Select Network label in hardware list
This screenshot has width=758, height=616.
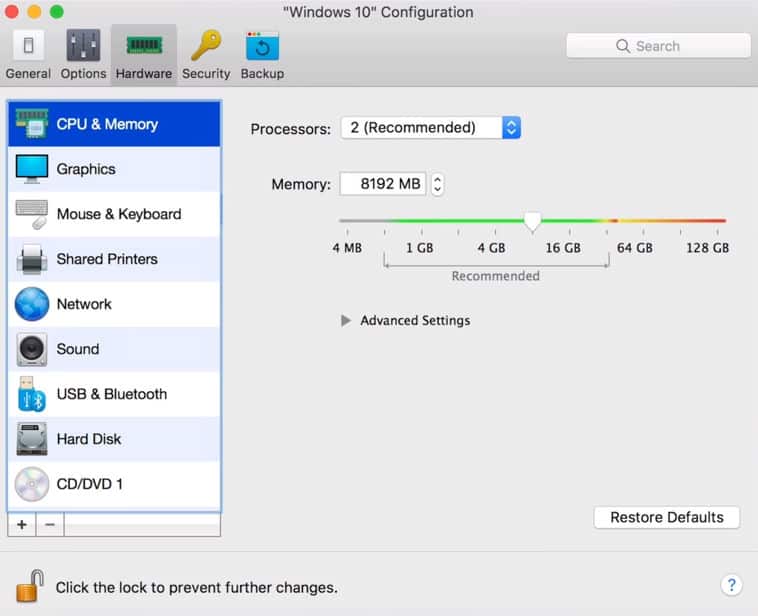pos(84,304)
